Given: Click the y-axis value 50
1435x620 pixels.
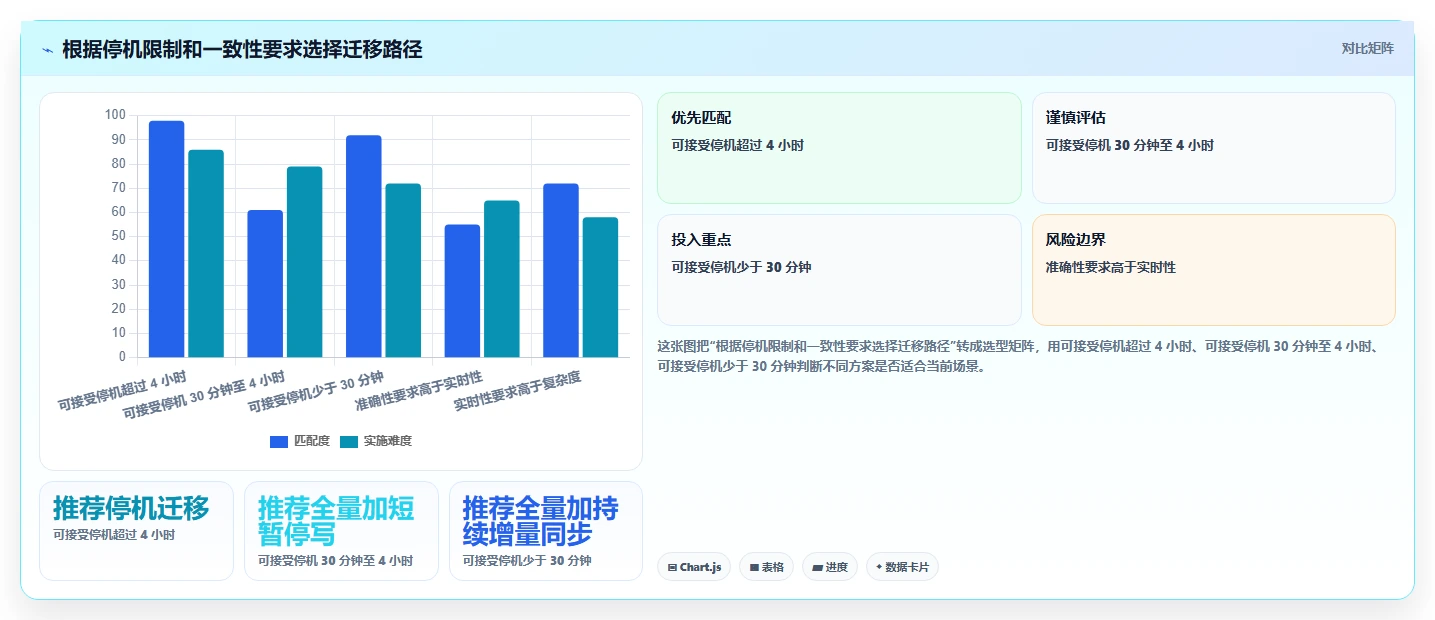Looking at the screenshot, I should [x=118, y=236].
